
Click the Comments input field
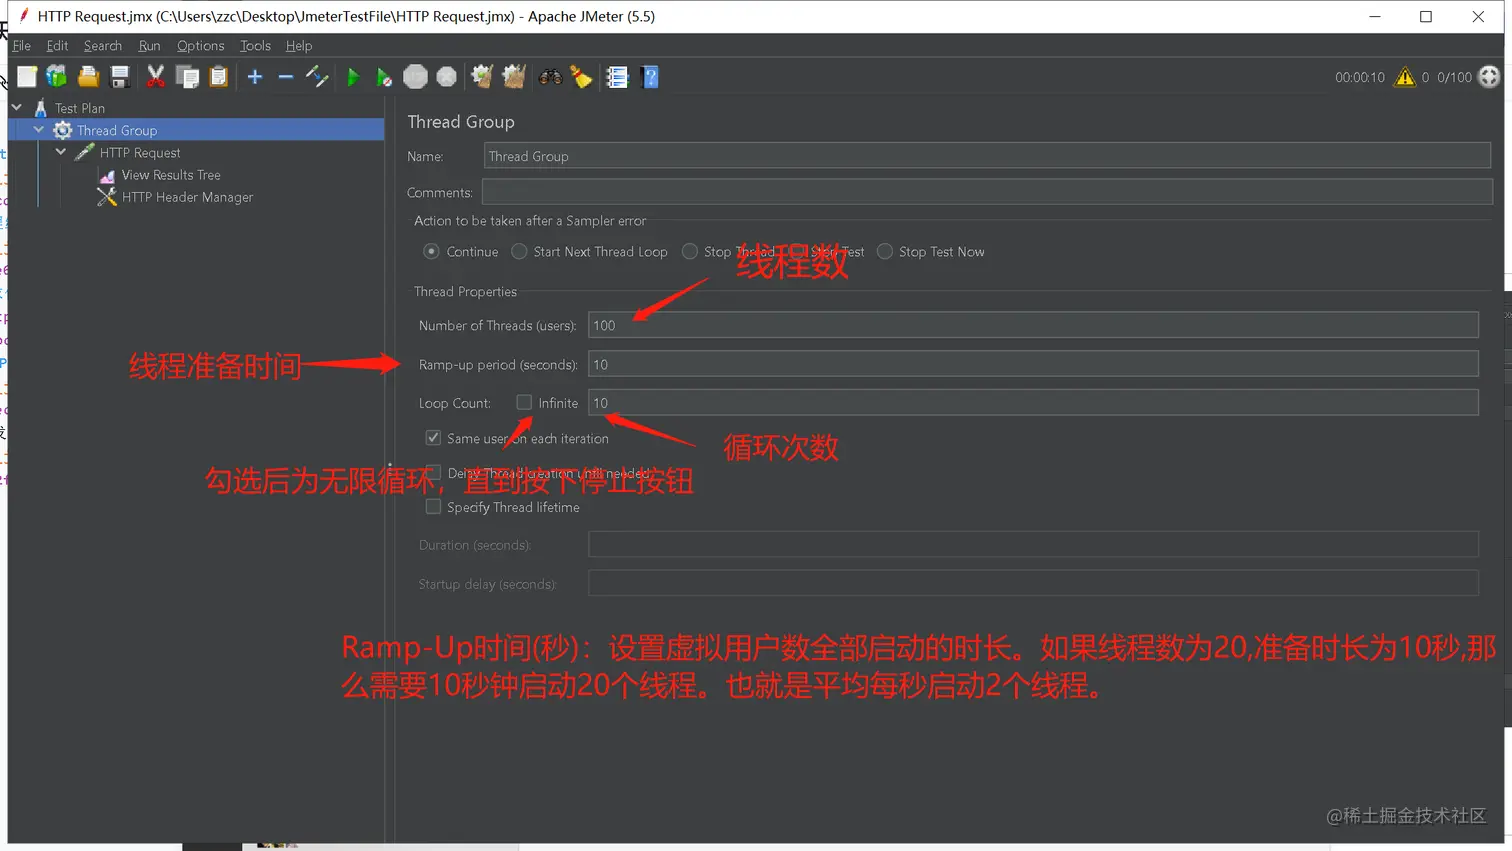coord(987,192)
